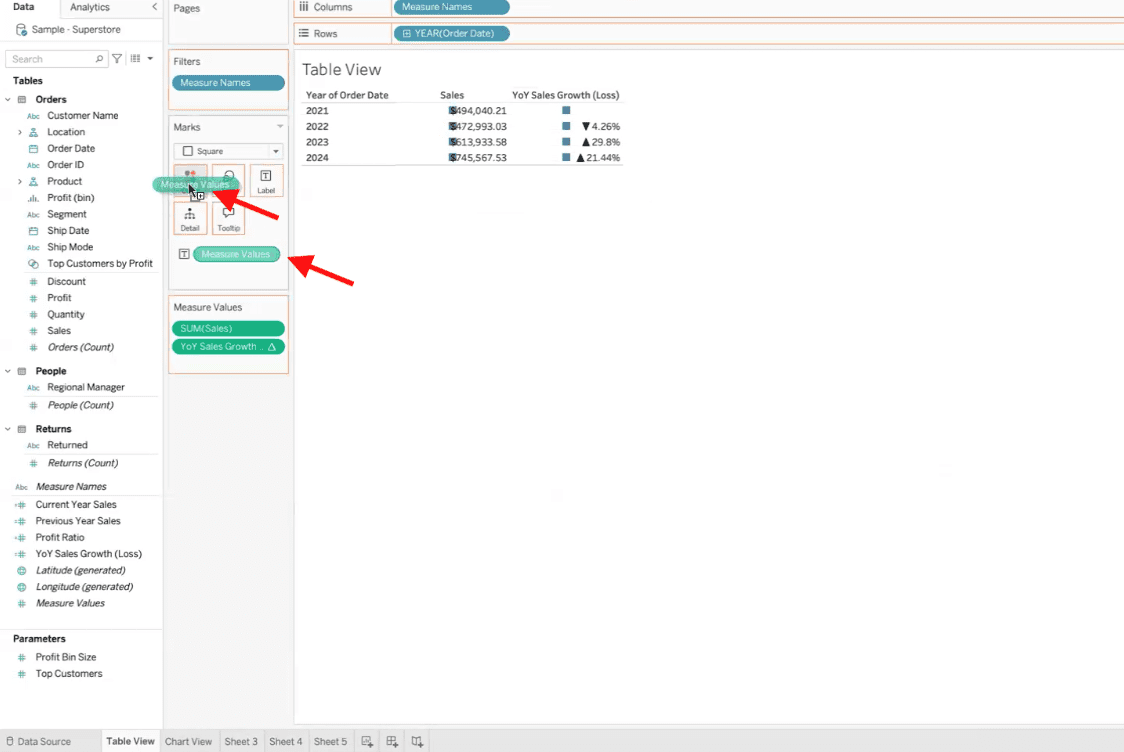Select the SUM(Sales) pill in Measure Values
The width and height of the screenshot is (1124, 752).
pos(227,327)
